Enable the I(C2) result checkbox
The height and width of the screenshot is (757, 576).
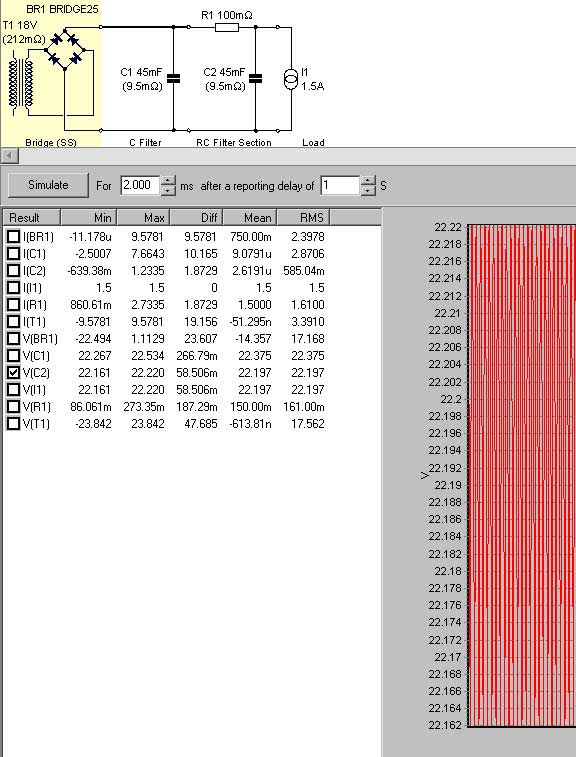(14, 270)
